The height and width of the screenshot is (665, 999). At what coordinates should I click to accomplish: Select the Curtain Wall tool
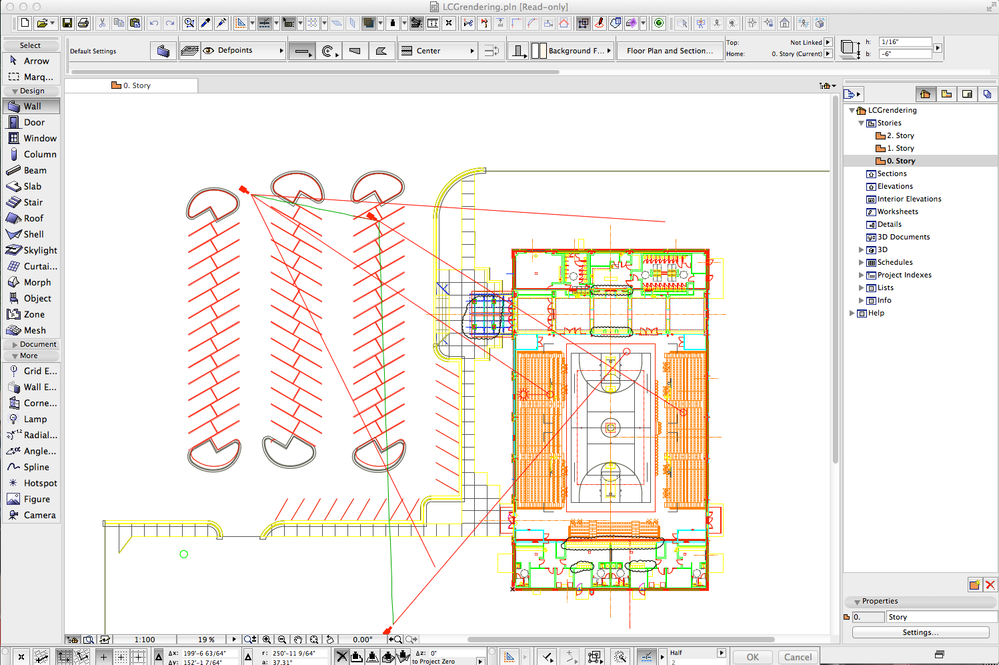point(32,266)
